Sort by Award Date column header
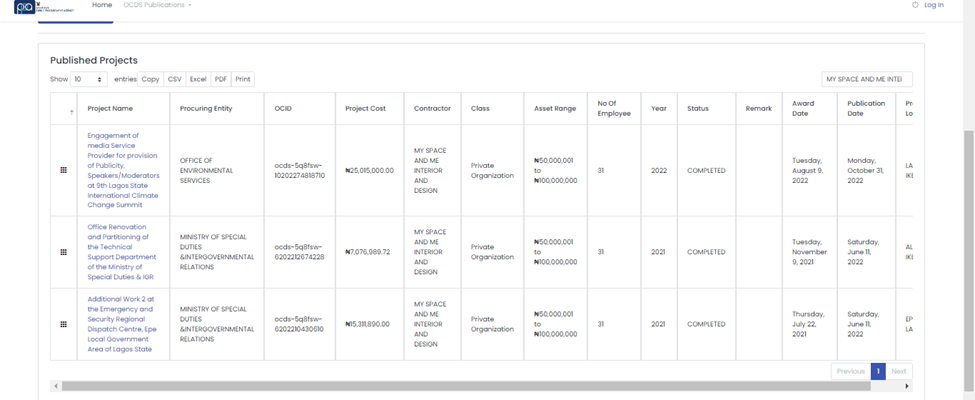 pos(810,108)
